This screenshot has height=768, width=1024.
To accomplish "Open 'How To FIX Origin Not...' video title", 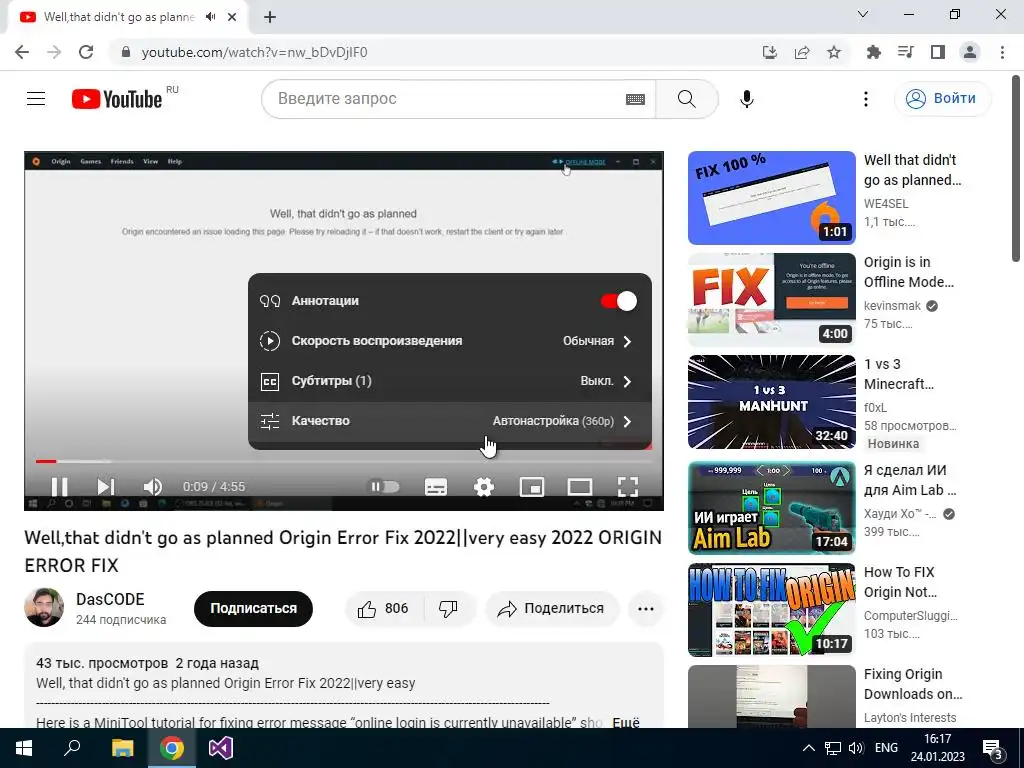I will tap(901, 582).
